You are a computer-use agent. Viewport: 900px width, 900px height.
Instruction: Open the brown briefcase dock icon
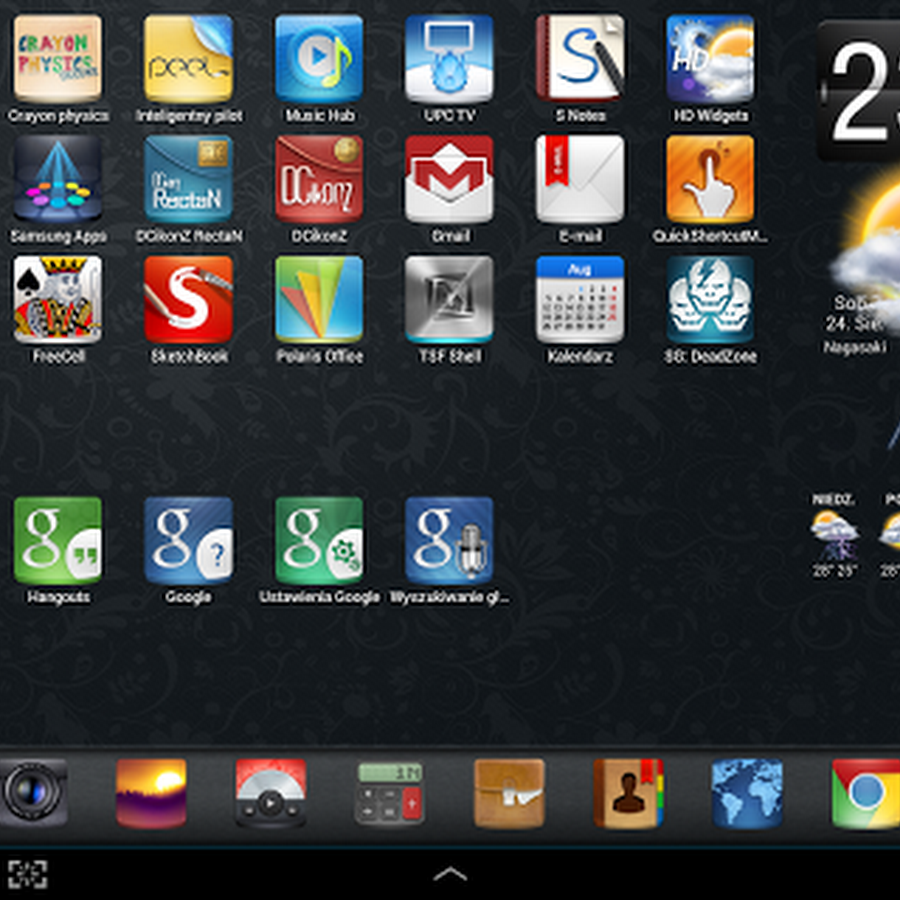click(509, 793)
